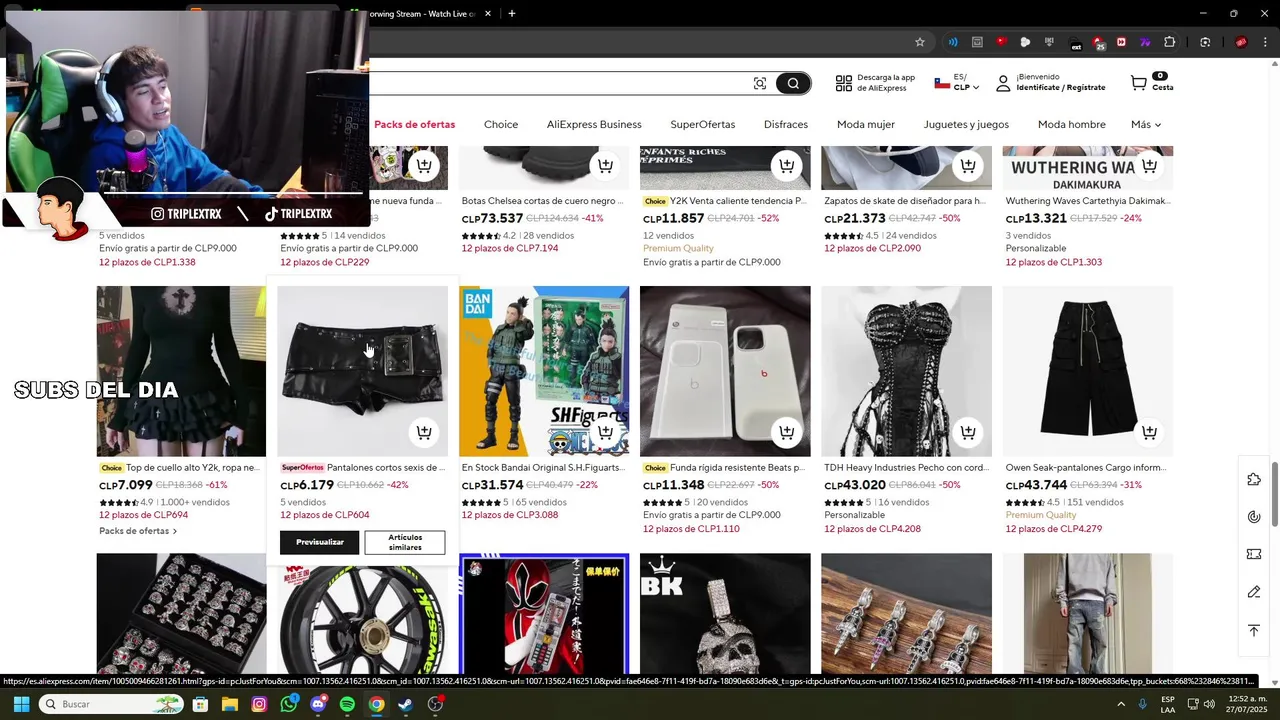This screenshot has width=1280, height=720.
Task: Open a new browser tab with plus
Action: pos(512,14)
